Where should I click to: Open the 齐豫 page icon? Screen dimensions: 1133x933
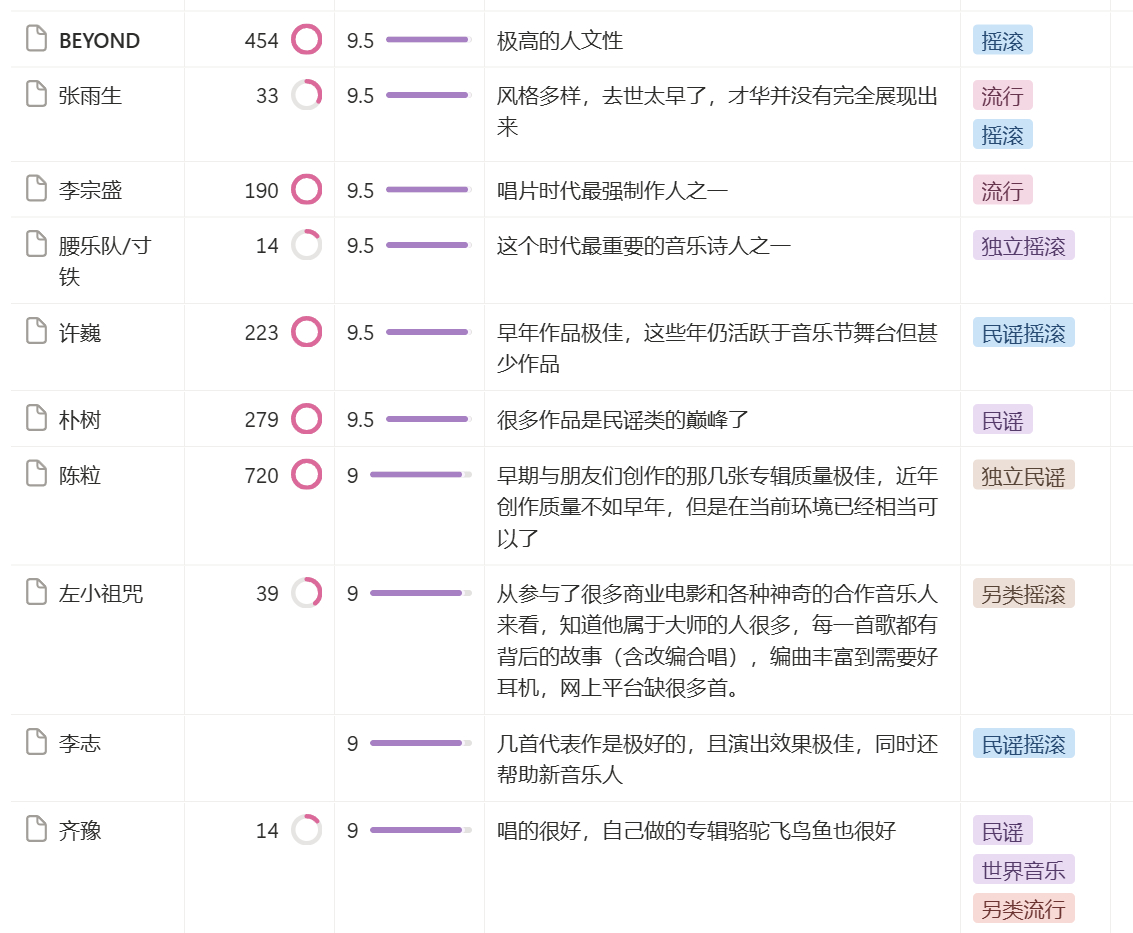click(36, 829)
